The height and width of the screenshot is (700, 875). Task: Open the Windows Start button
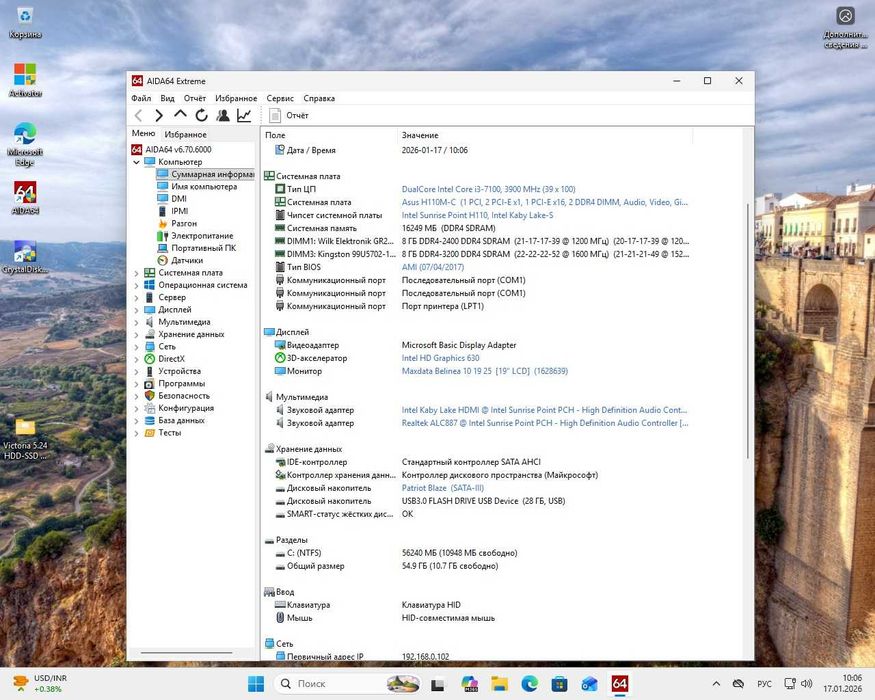click(256, 684)
